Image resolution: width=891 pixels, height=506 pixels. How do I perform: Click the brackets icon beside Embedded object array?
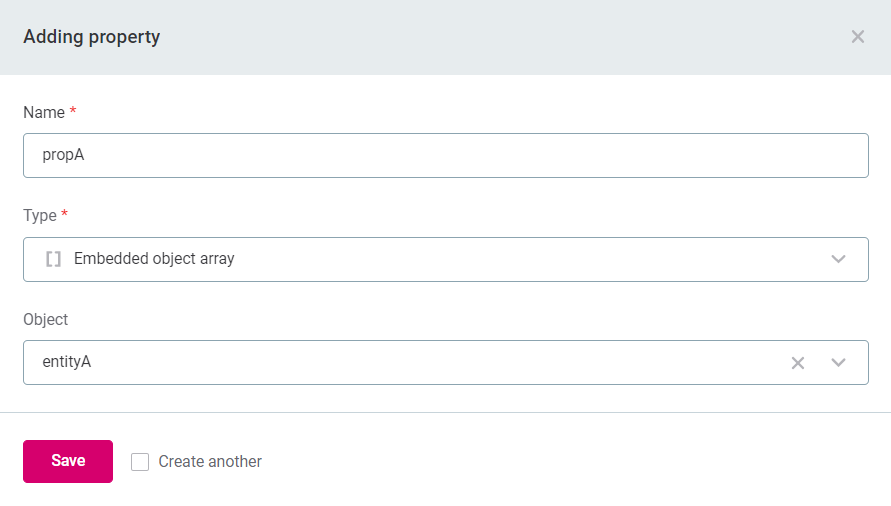pyautogui.click(x=54, y=259)
